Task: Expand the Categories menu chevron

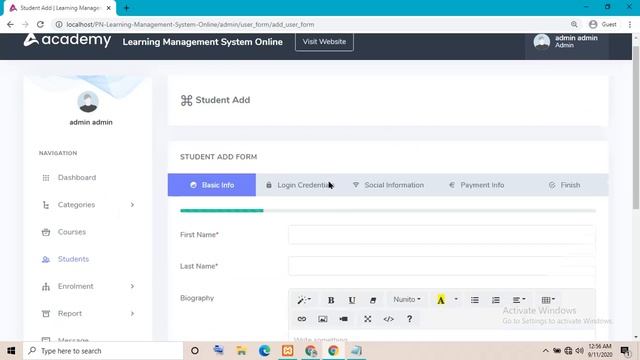Action: pos(132,204)
